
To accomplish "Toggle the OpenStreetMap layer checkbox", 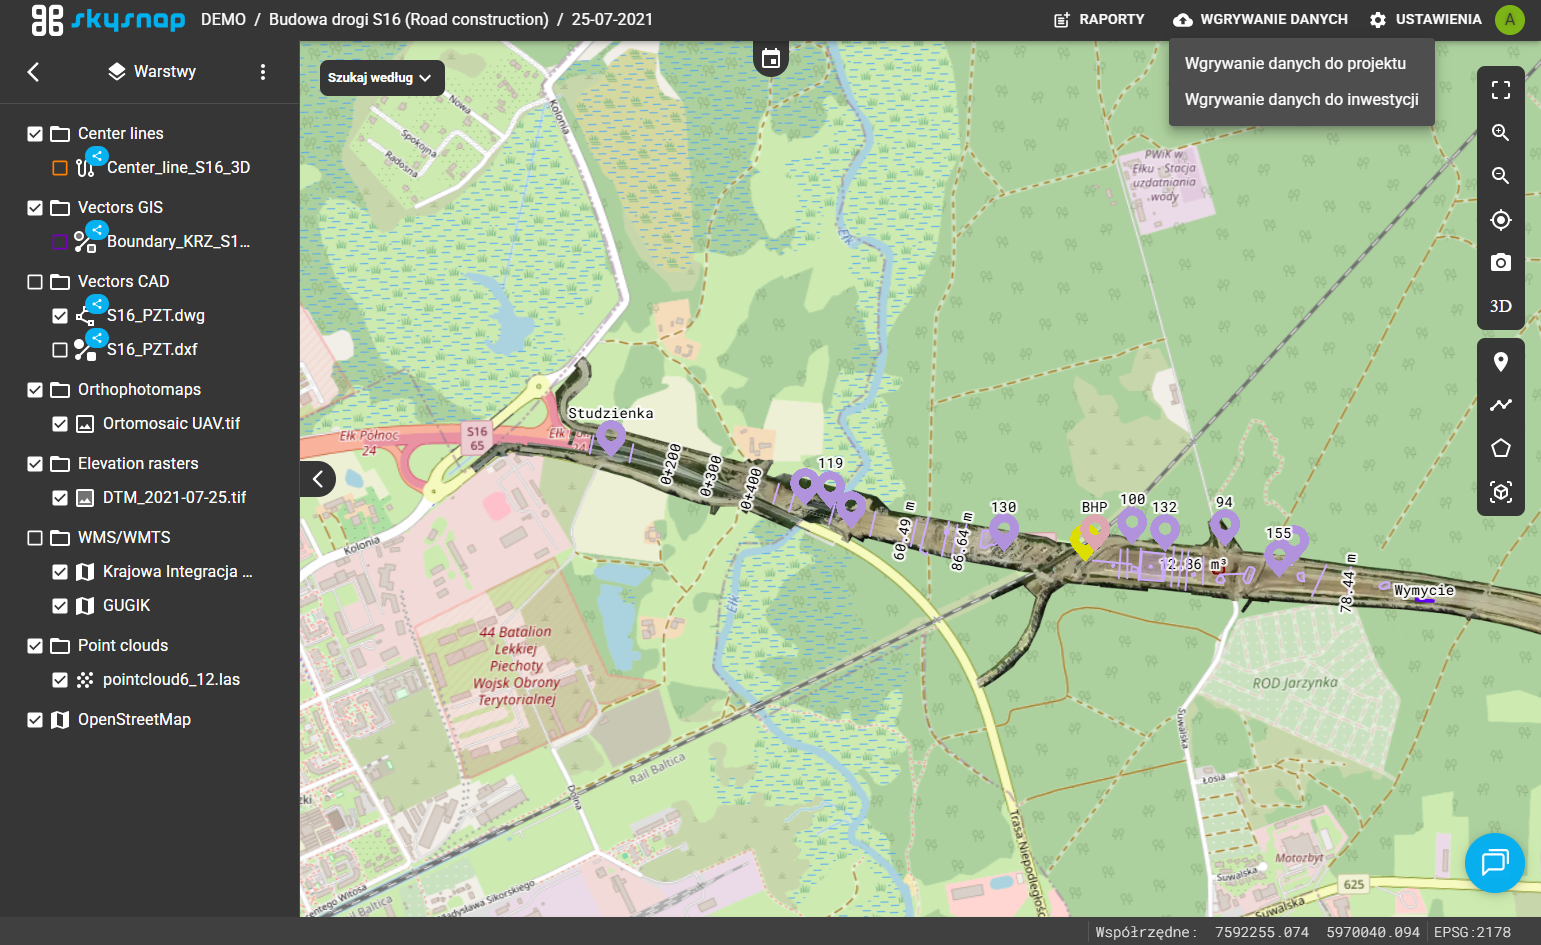I will point(35,720).
